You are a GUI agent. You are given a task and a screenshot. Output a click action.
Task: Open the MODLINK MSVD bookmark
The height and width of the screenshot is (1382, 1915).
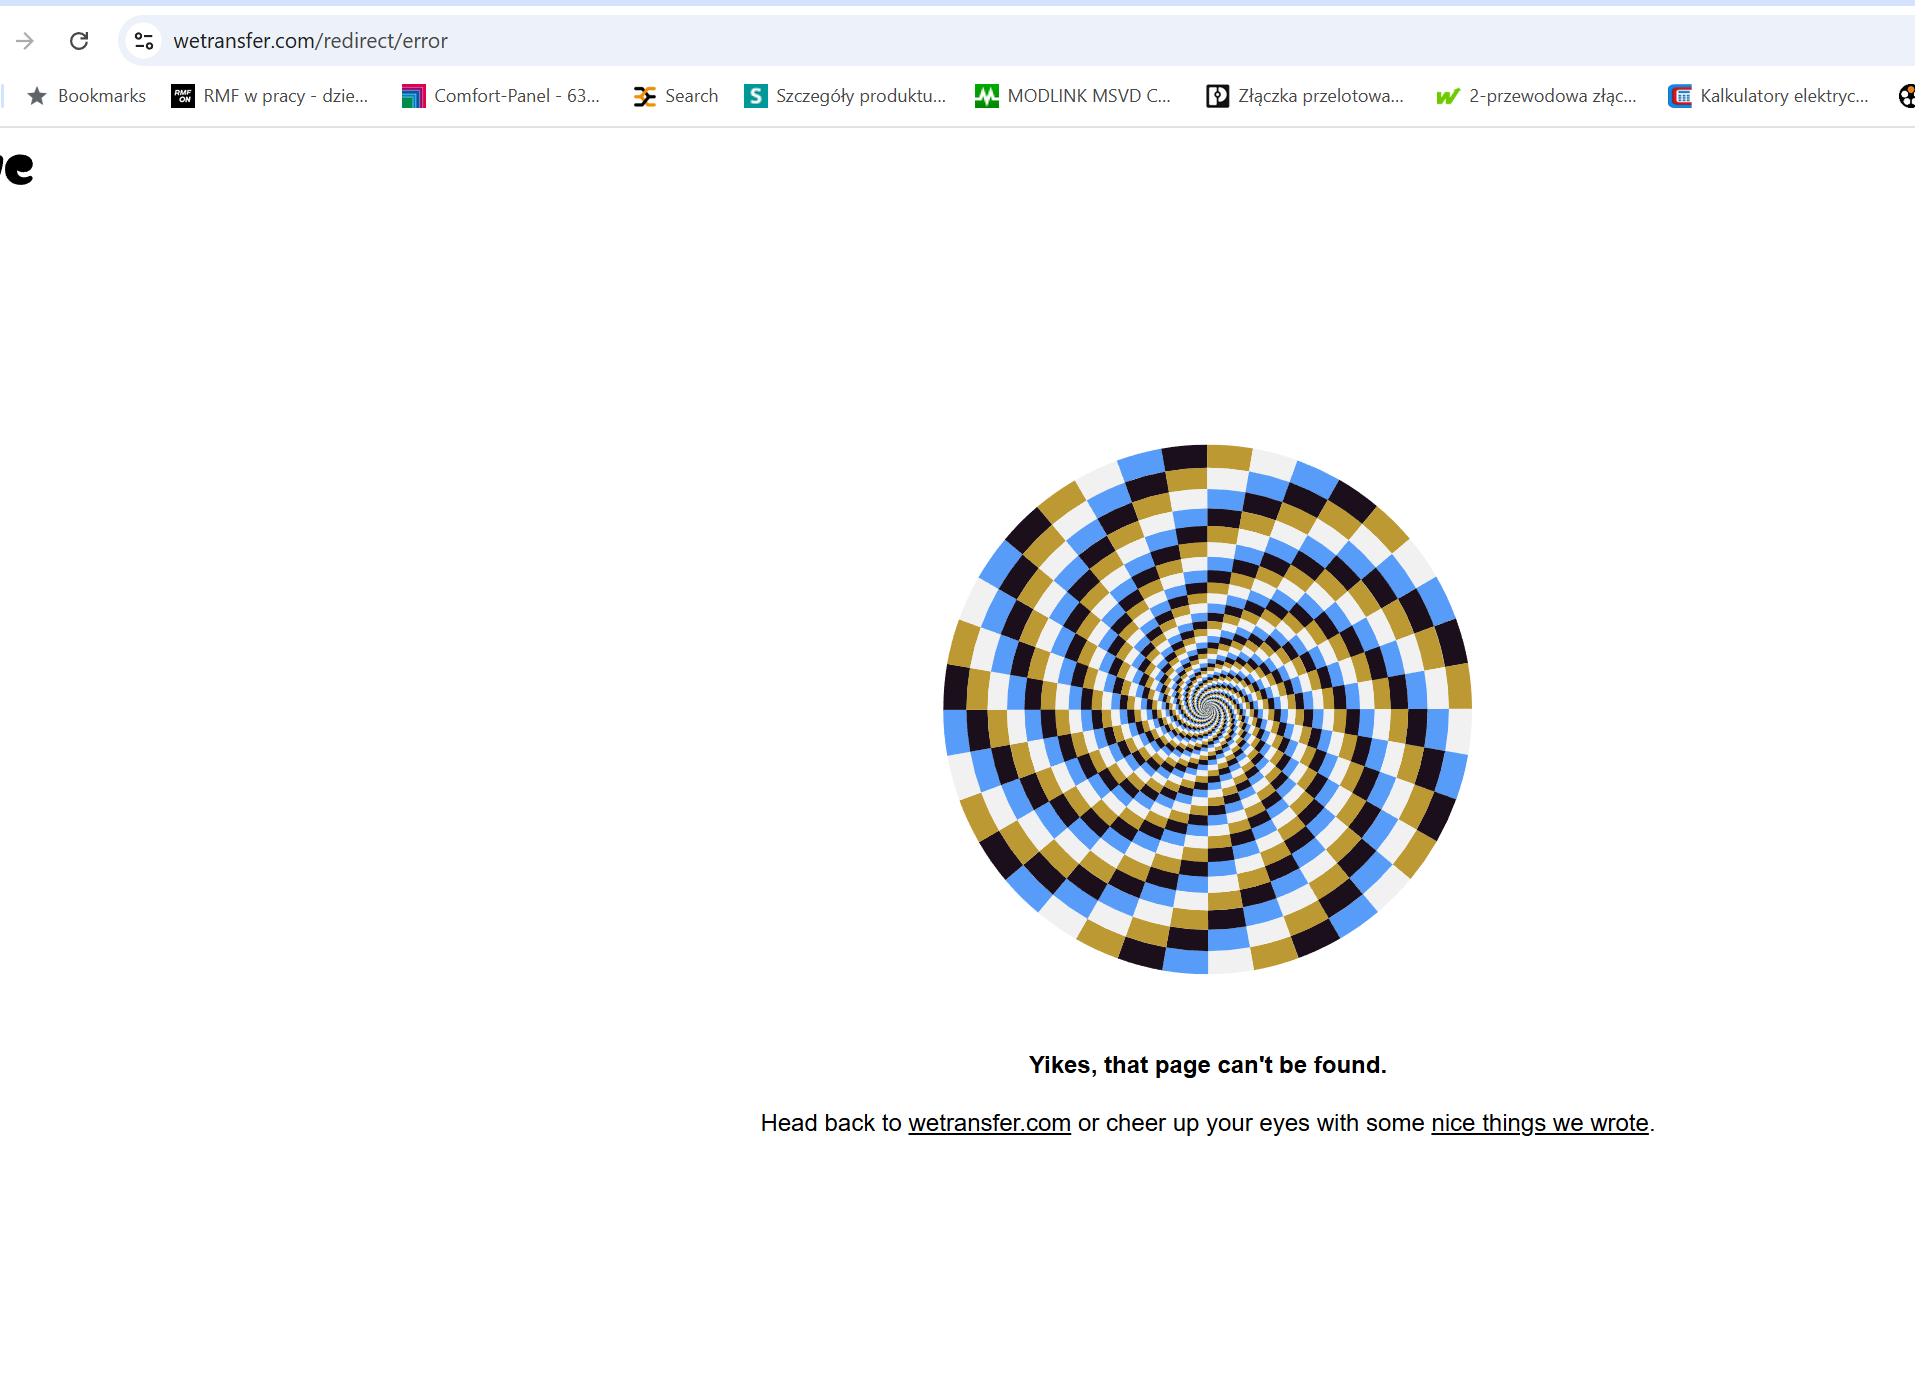[1073, 96]
